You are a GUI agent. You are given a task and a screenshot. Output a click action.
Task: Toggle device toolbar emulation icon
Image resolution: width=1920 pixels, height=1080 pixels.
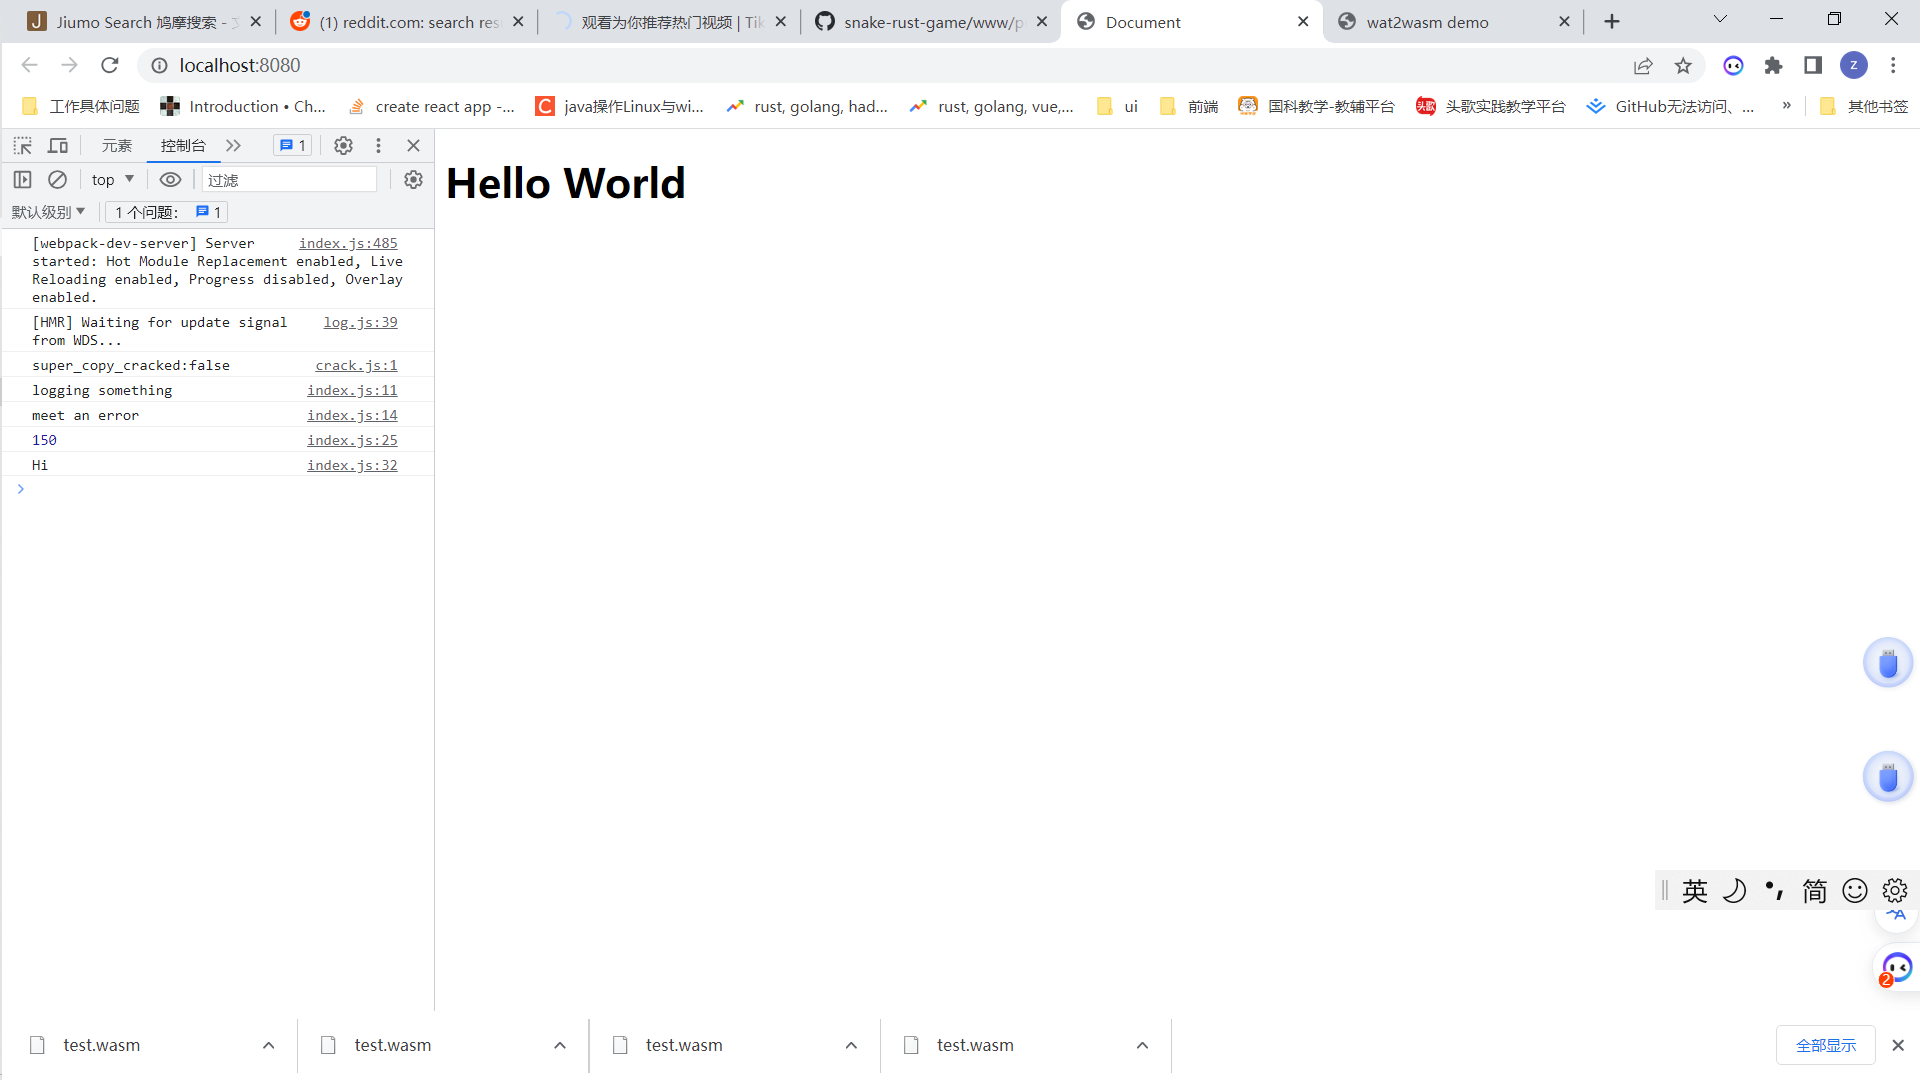click(x=58, y=146)
